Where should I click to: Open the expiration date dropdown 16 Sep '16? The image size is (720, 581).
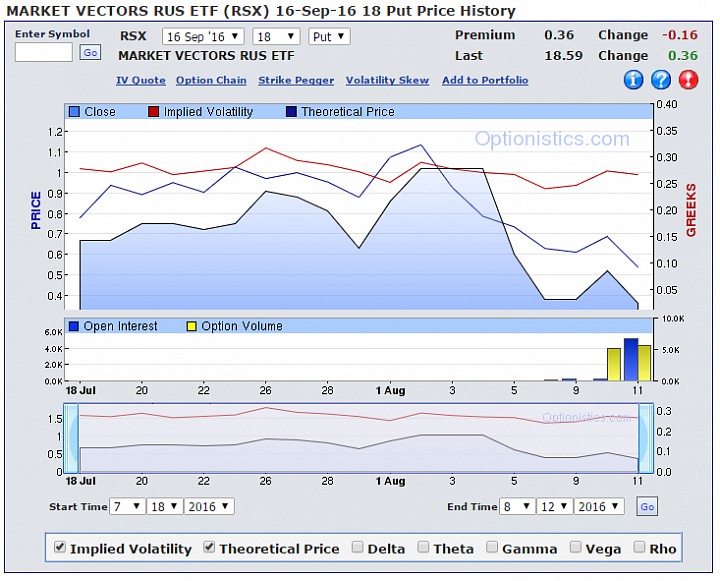(x=202, y=37)
